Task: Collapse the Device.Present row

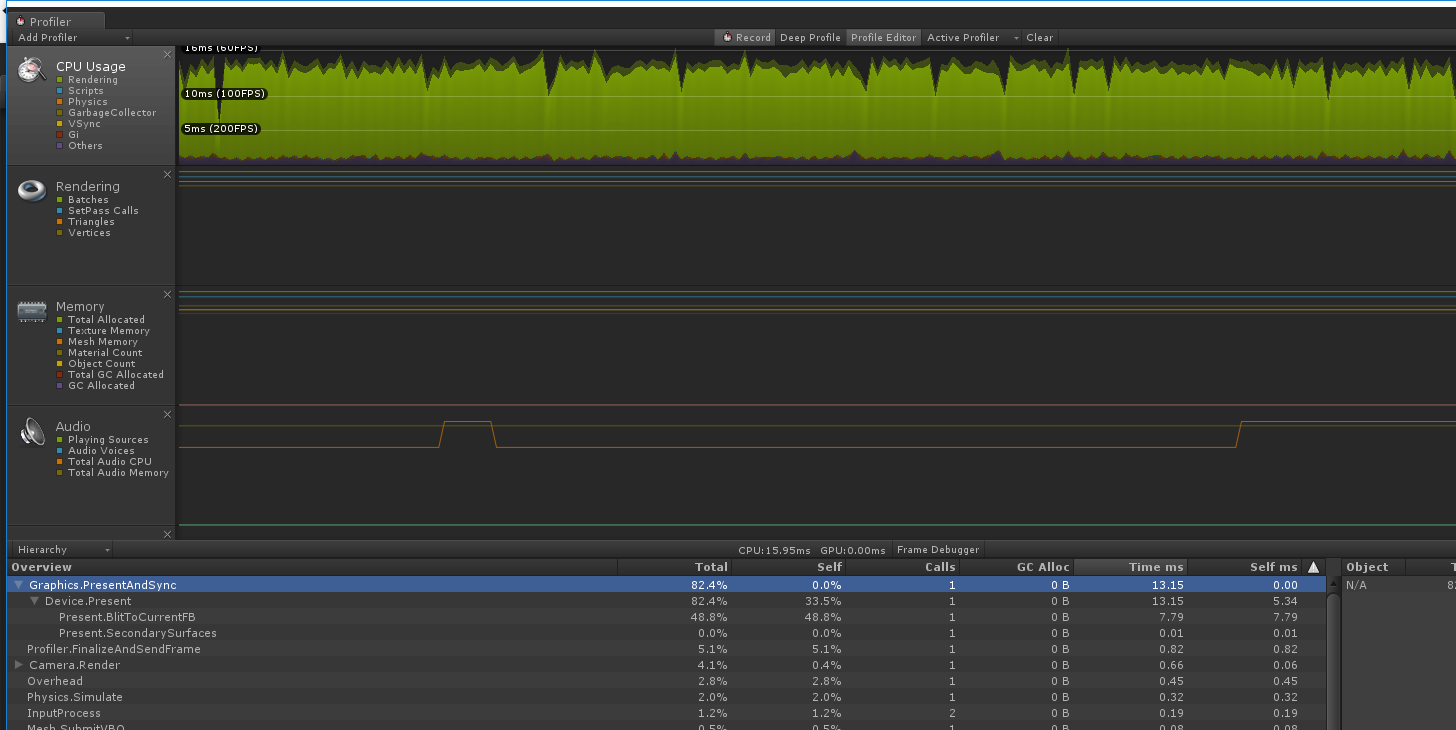Action: pyautogui.click(x=35, y=601)
